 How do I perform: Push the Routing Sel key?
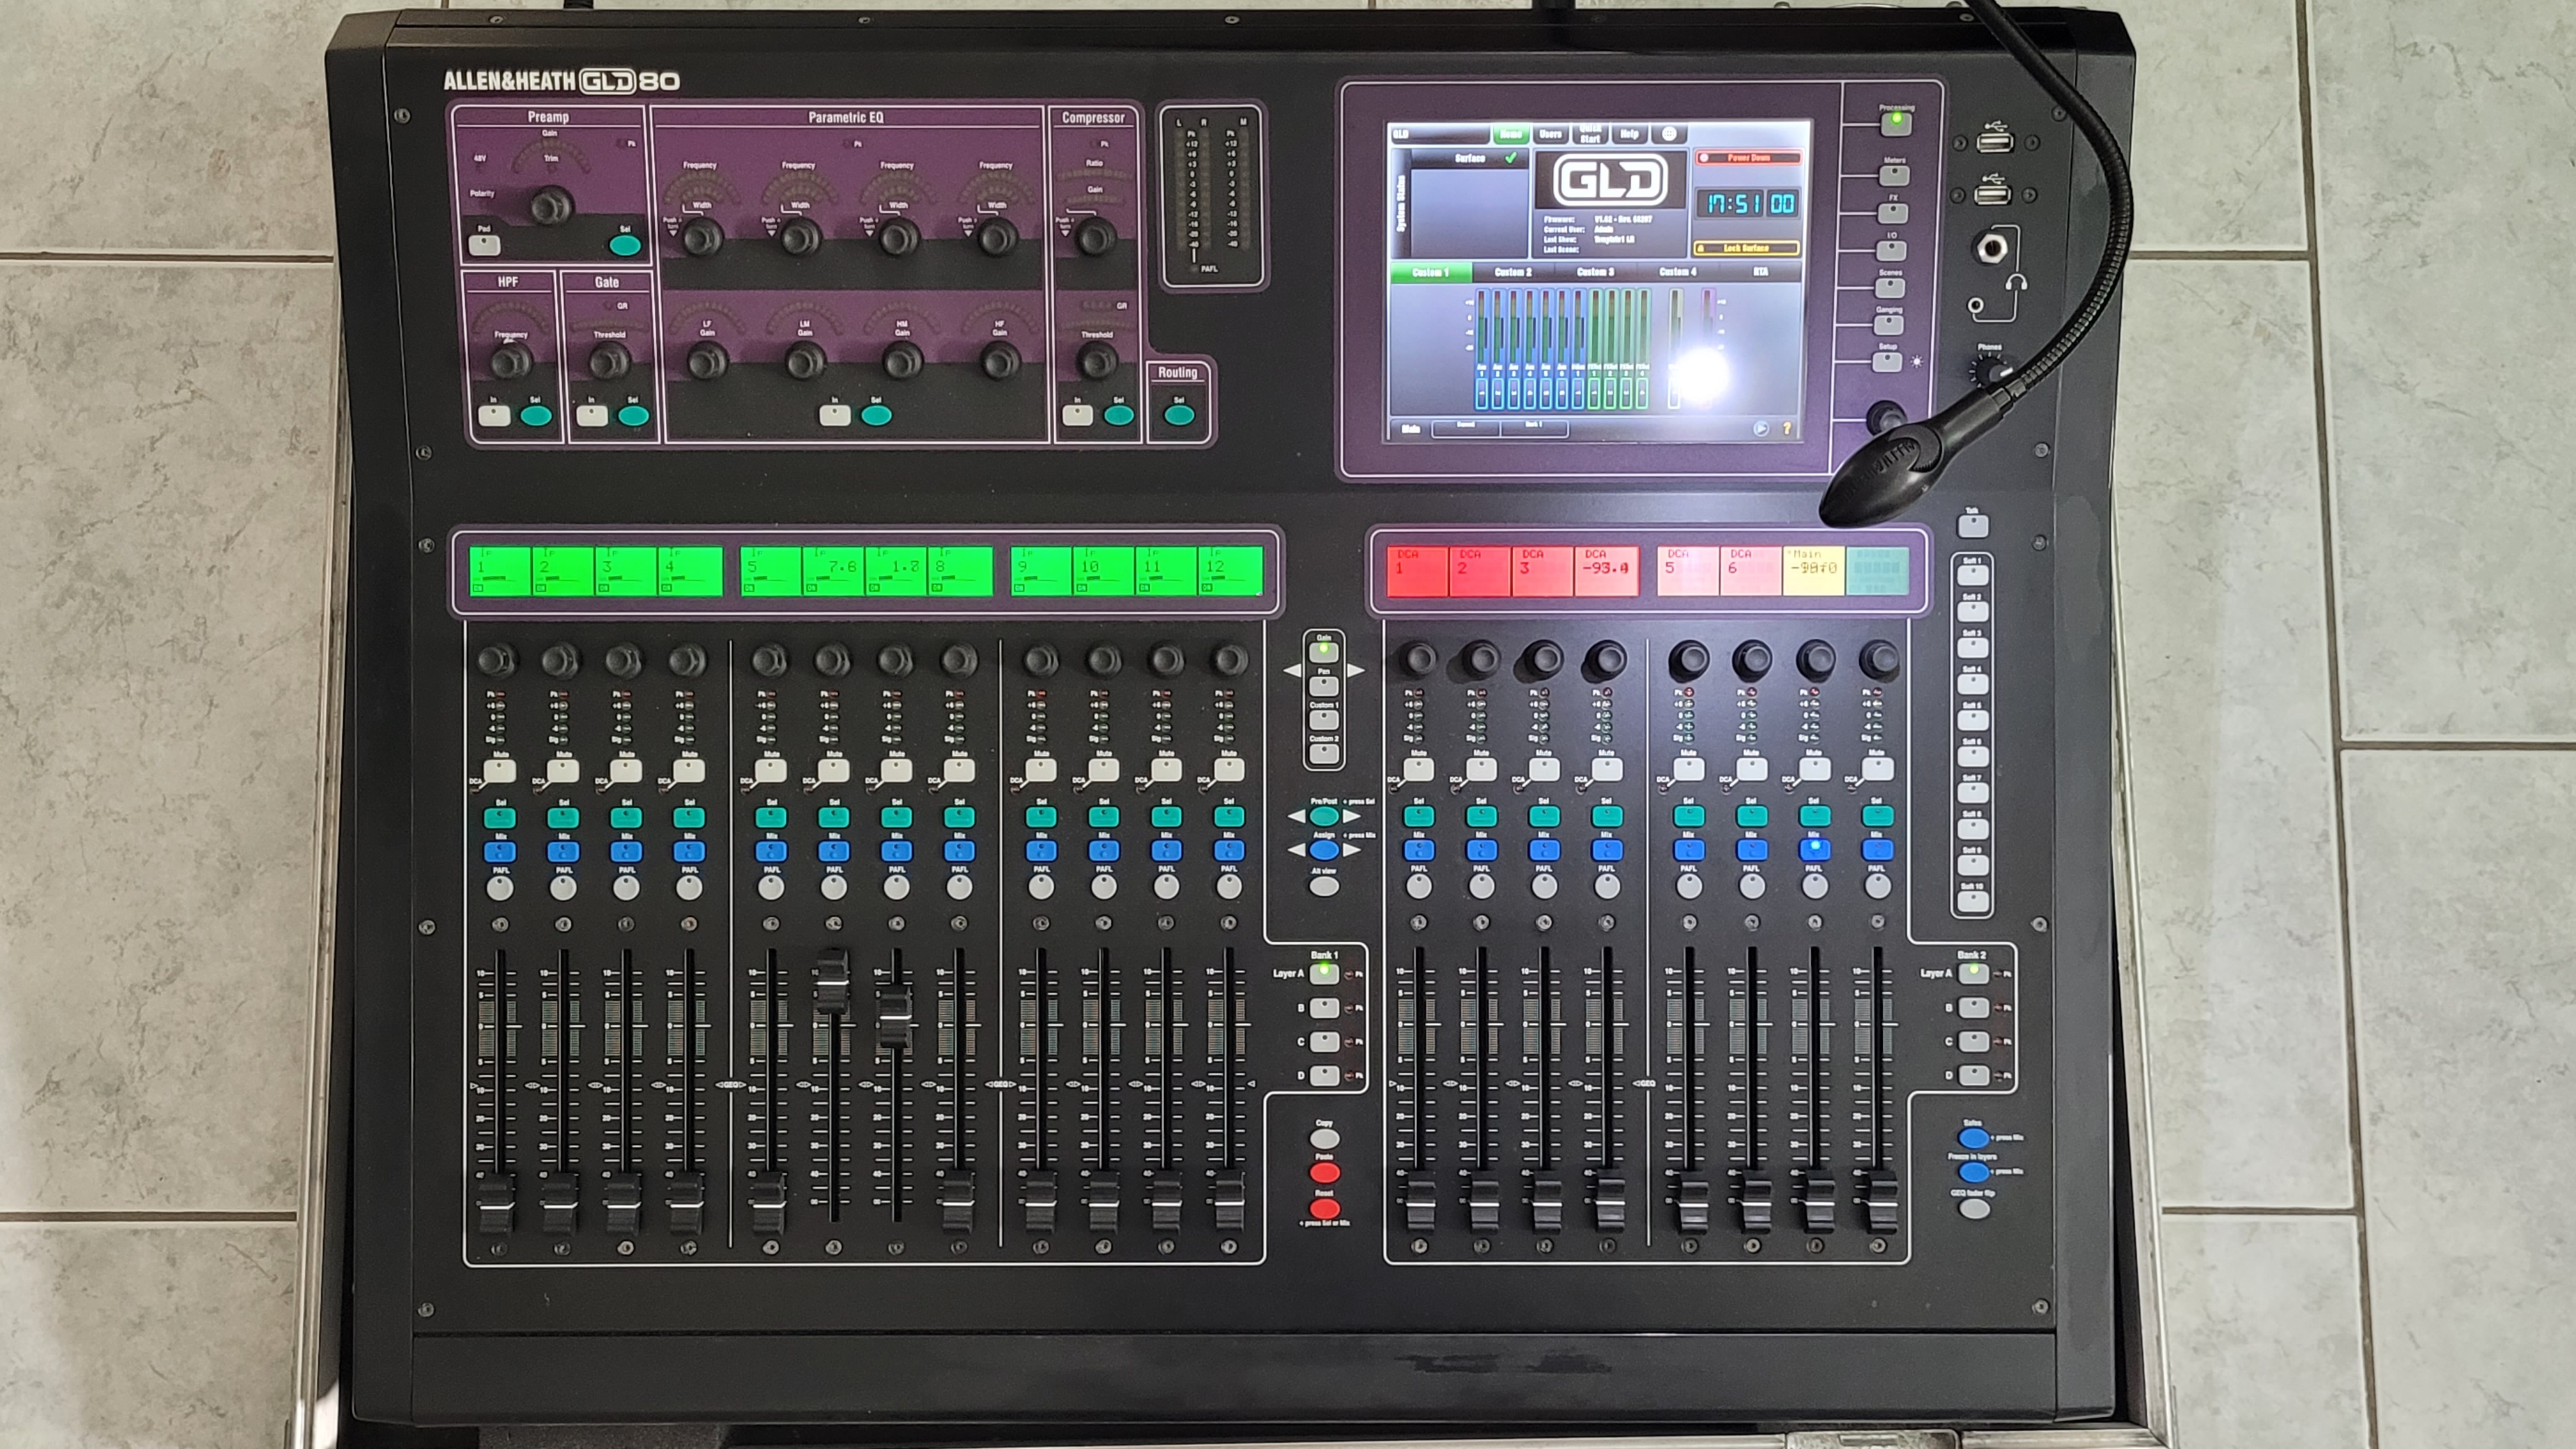pos(1179,415)
